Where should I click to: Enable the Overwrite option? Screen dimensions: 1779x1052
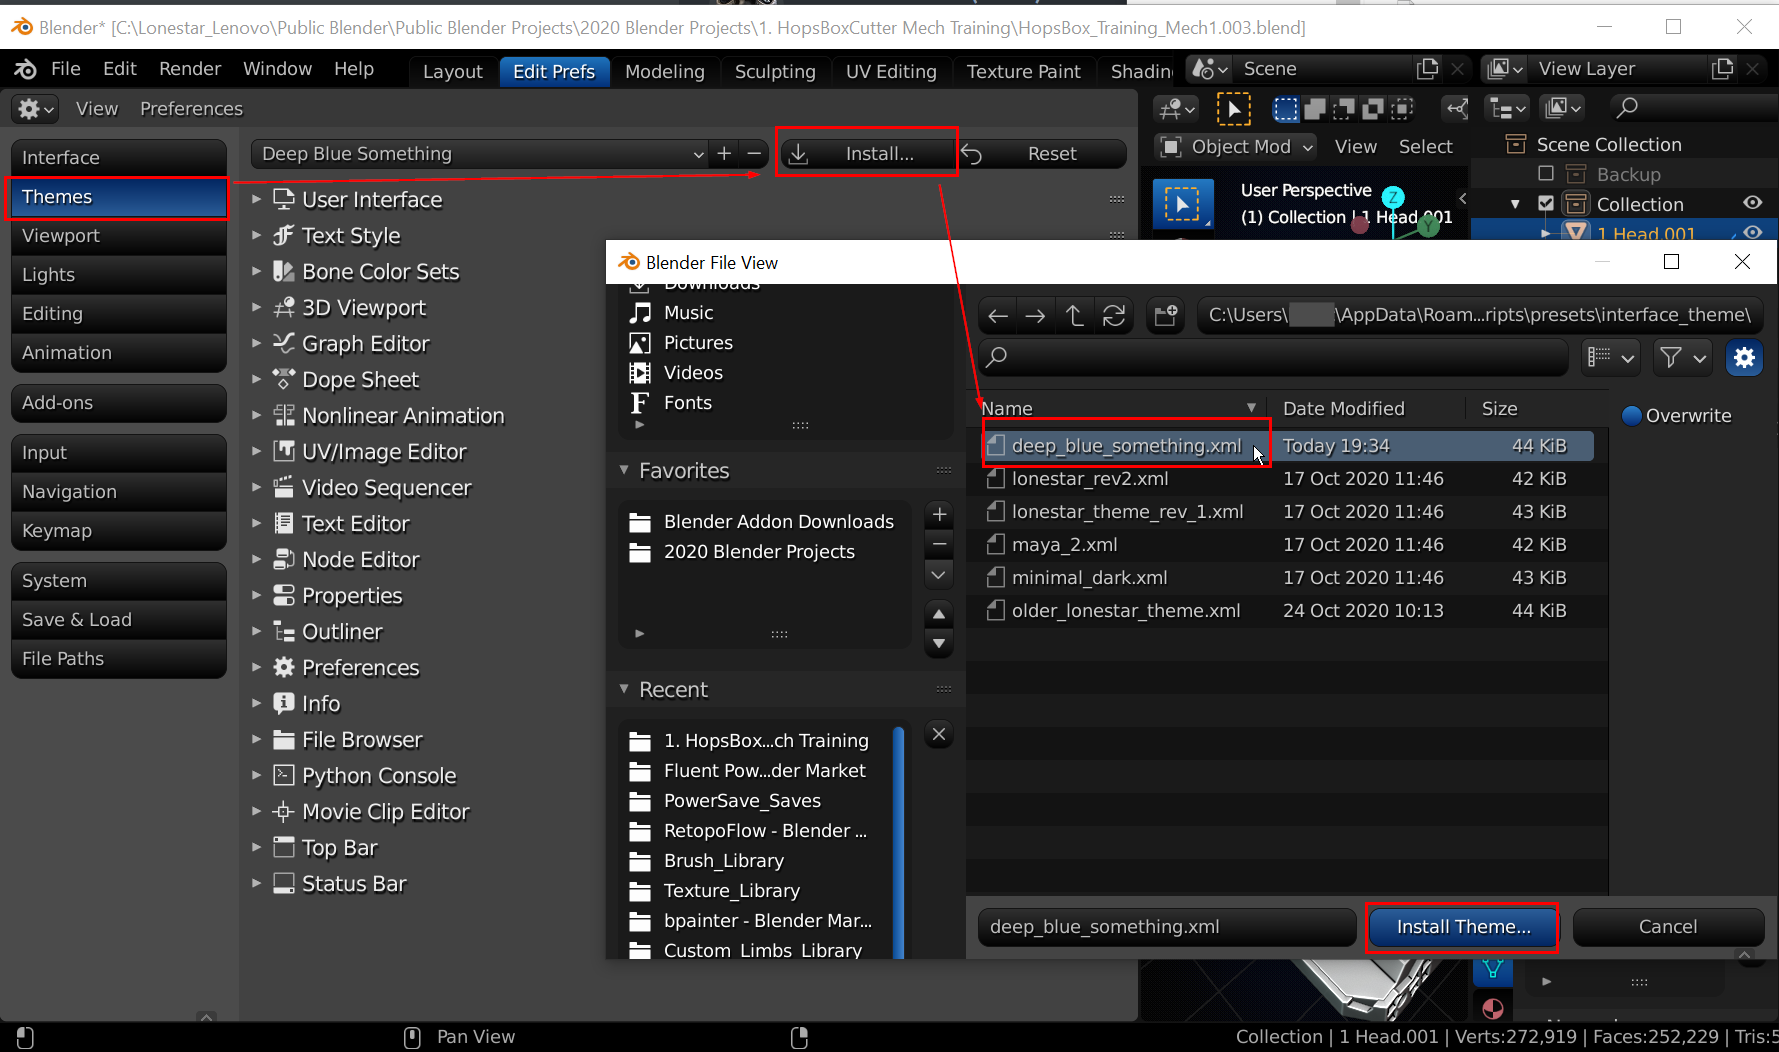coord(1632,416)
